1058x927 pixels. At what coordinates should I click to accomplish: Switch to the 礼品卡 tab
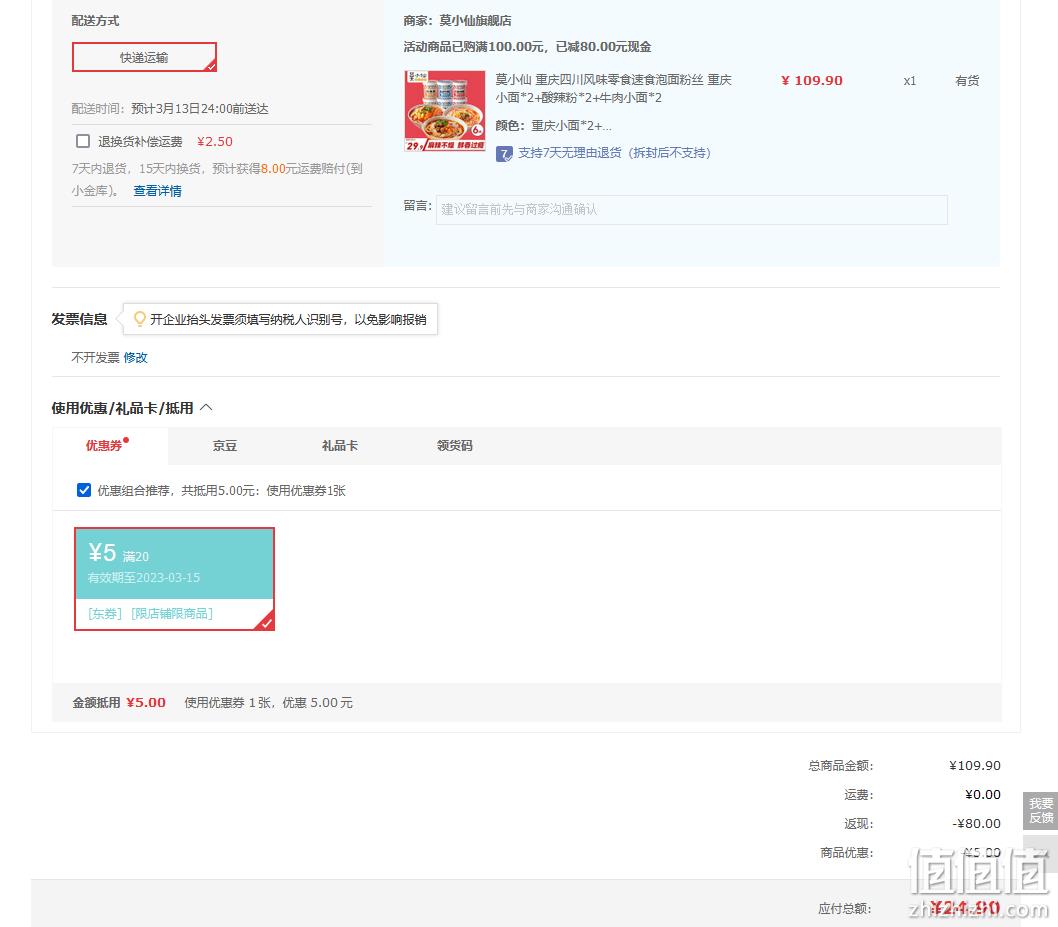[x=339, y=446]
